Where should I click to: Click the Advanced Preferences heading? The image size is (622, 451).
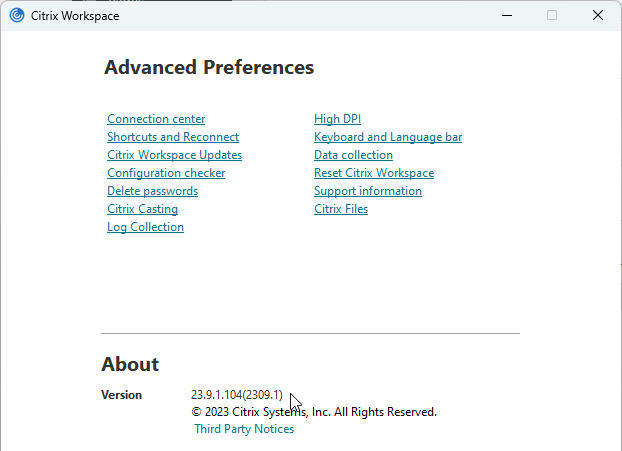[x=209, y=67]
